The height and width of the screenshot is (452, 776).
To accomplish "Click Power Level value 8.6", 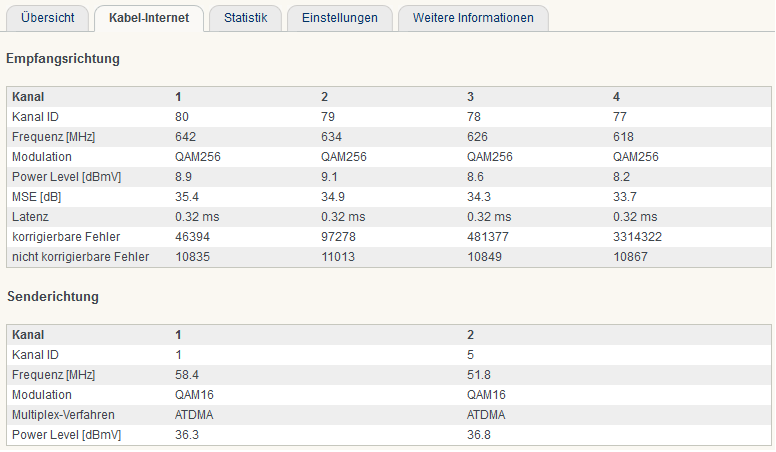I will coord(476,177).
